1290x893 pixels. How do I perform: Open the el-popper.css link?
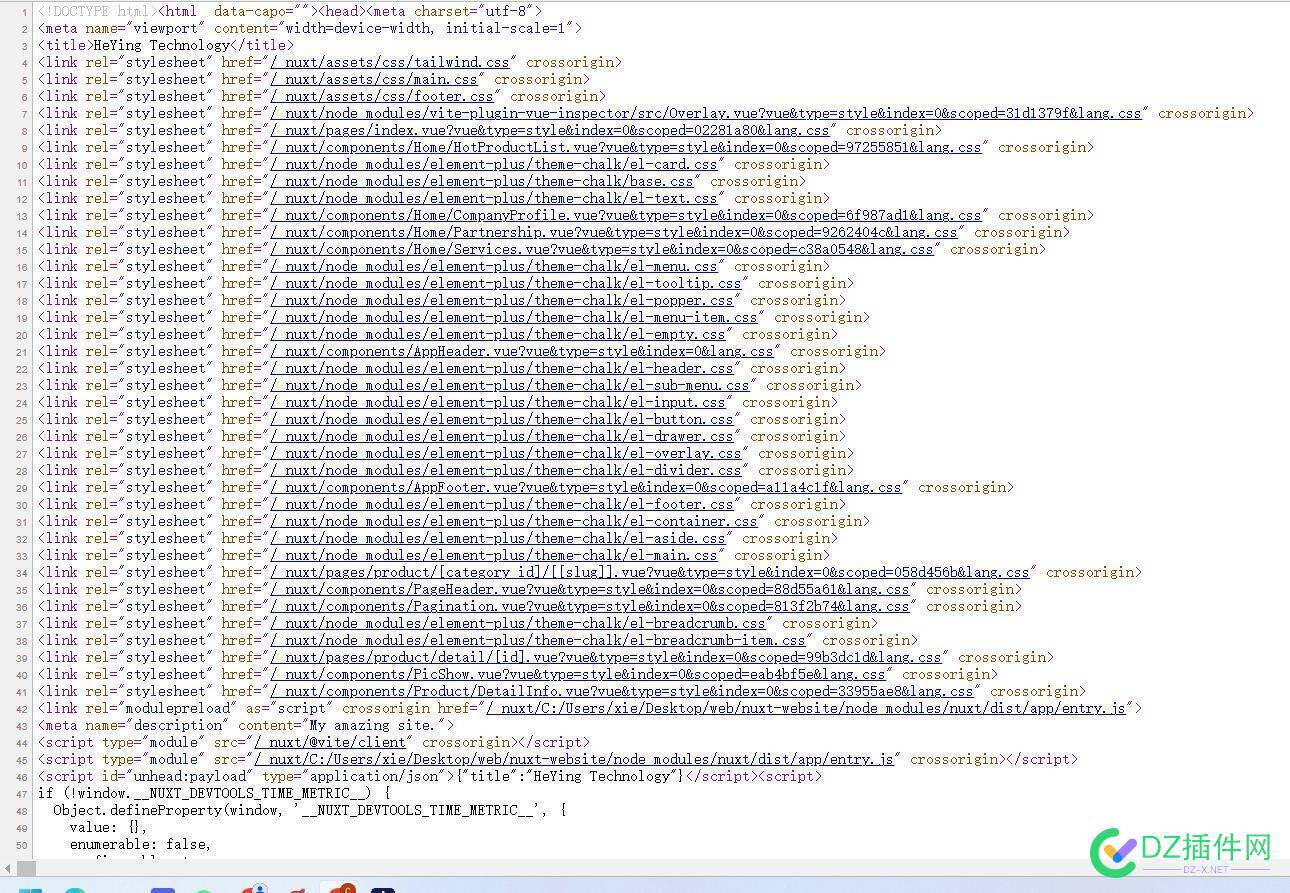(x=502, y=300)
